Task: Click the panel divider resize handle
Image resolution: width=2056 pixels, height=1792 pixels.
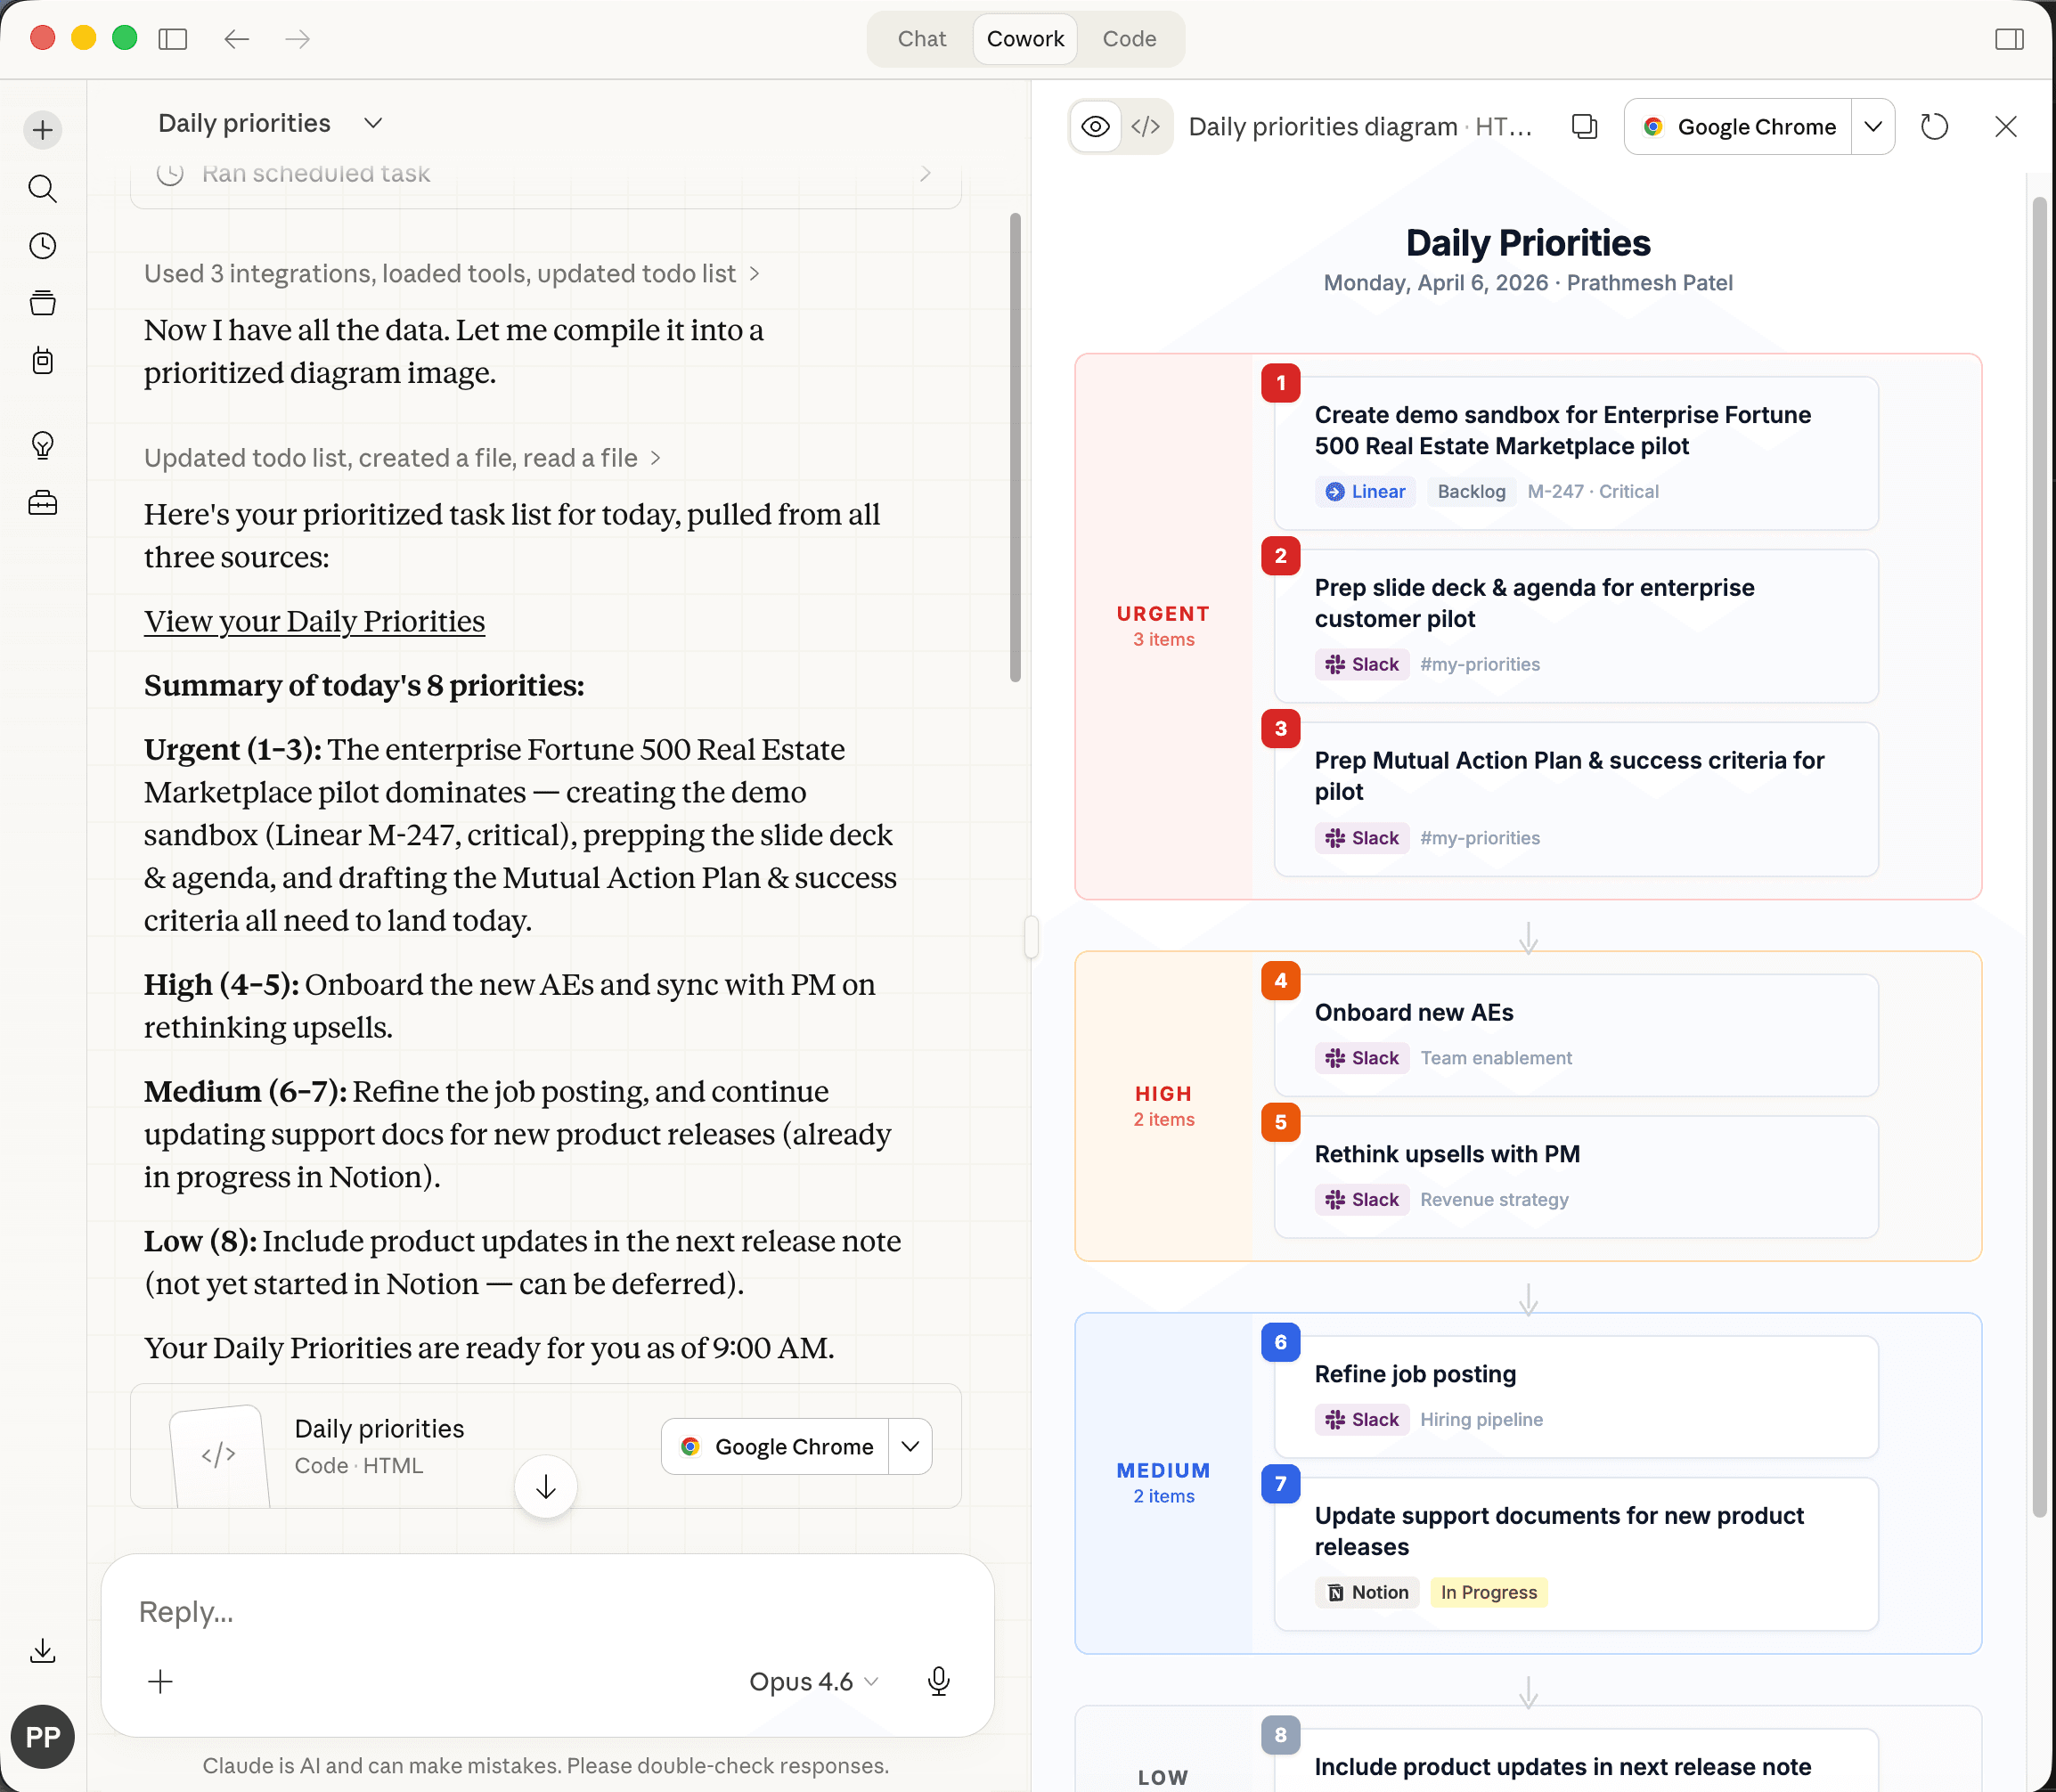Action: pos(1031,938)
